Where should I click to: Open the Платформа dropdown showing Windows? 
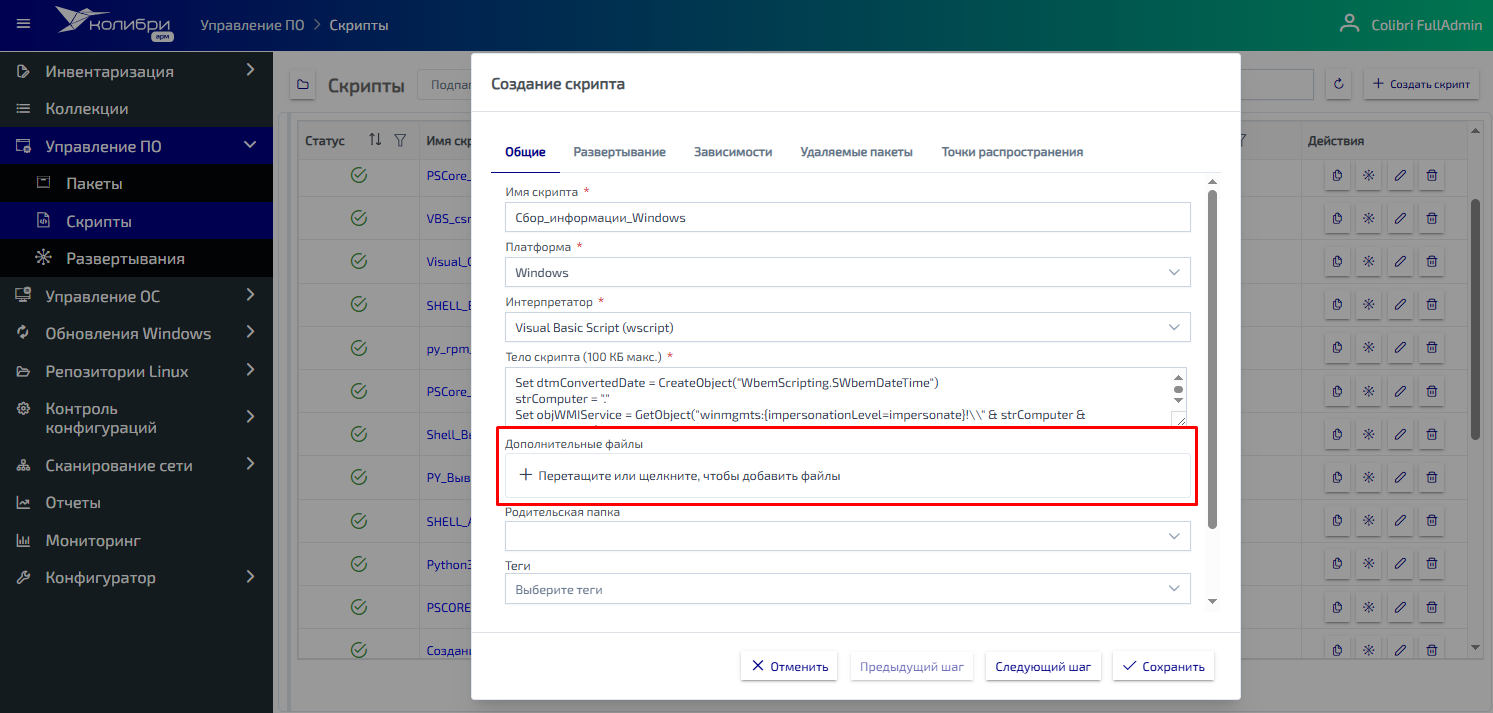[847, 272]
